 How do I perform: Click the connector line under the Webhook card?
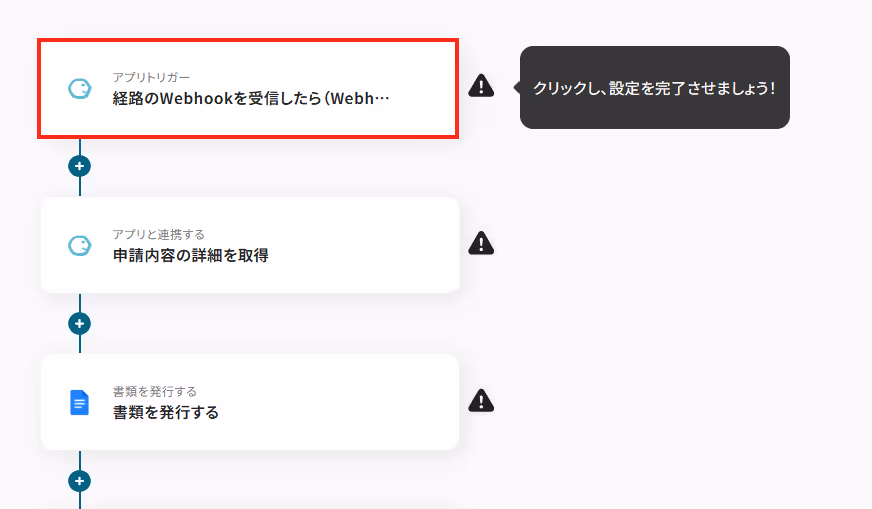(x=80, y=147)
